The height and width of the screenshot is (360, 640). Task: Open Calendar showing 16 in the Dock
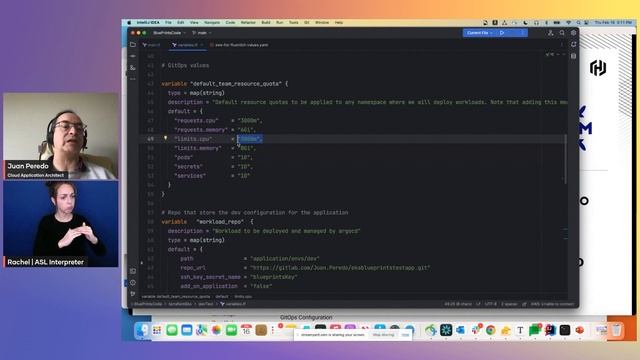[x=246, y=330]
